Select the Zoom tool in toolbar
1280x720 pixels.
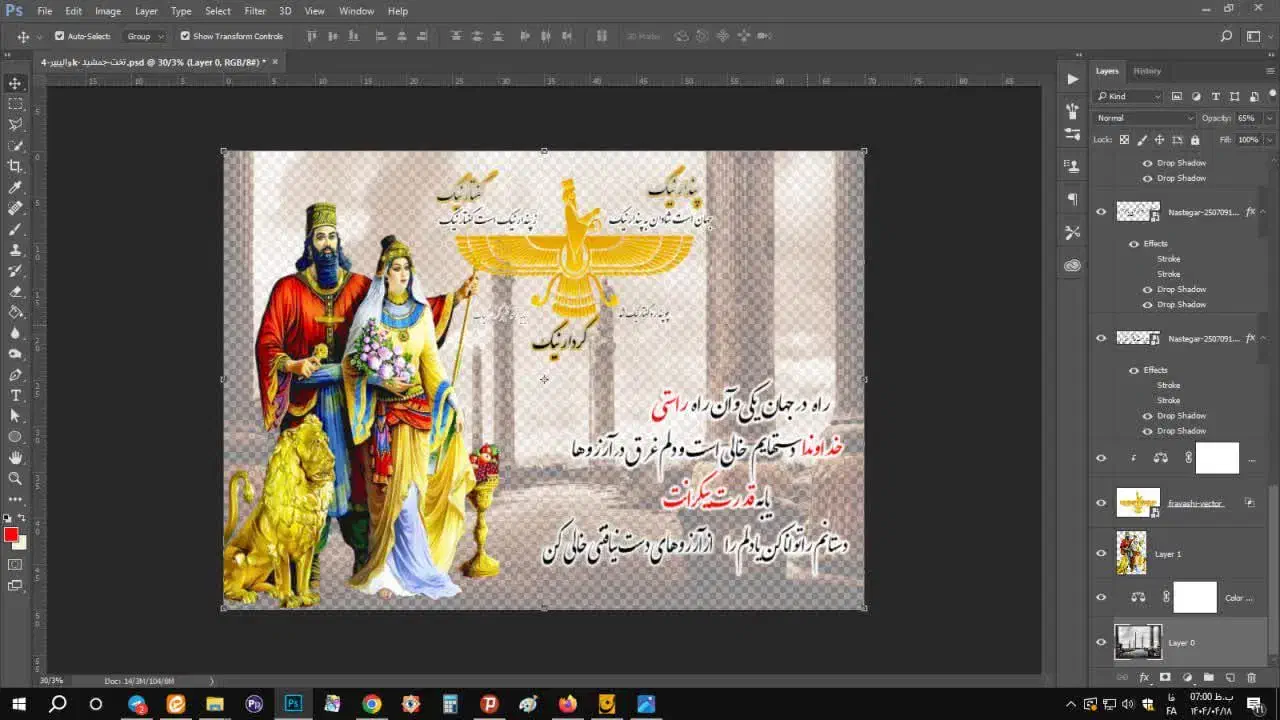(15, 478)
